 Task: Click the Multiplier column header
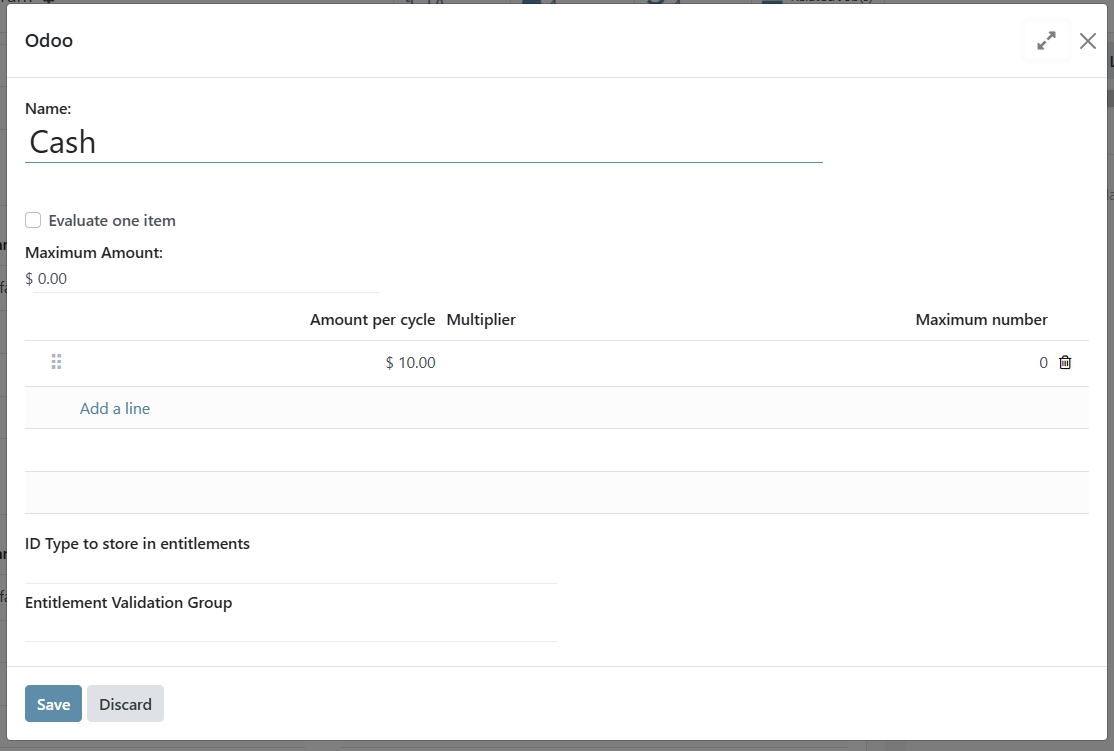coord(481,319)
